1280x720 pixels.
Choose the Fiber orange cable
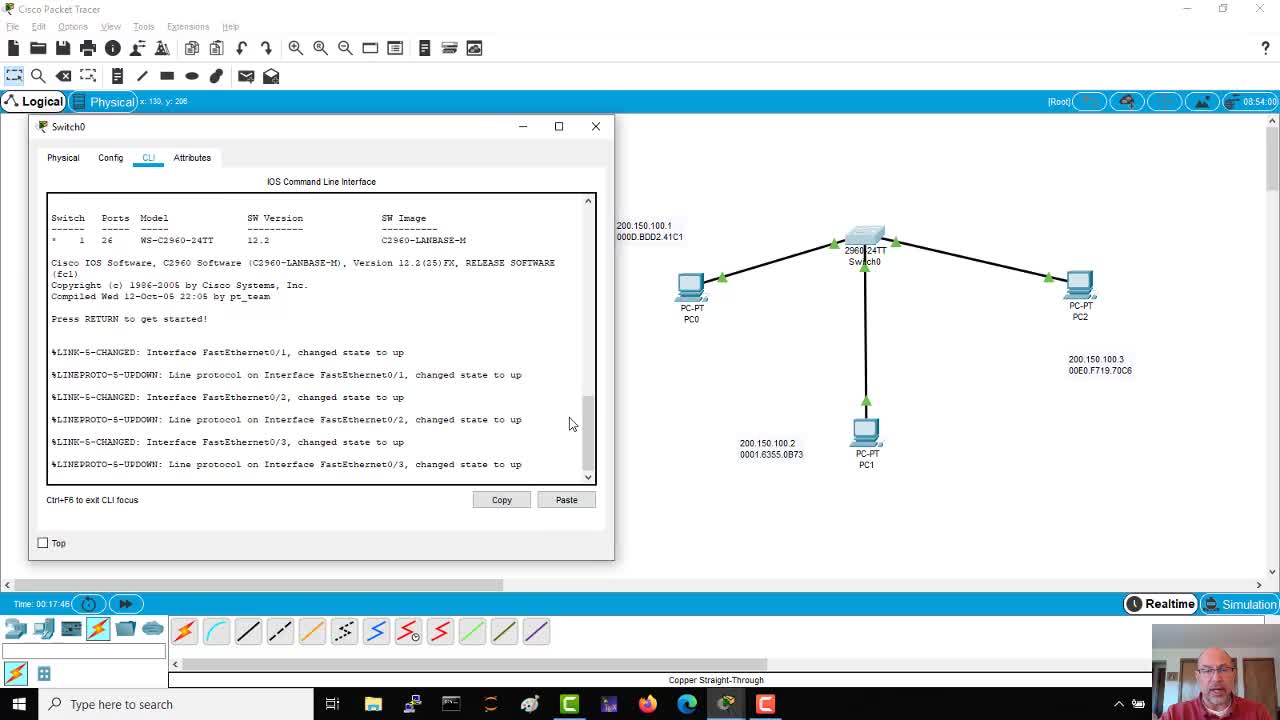tap(312, 631)
